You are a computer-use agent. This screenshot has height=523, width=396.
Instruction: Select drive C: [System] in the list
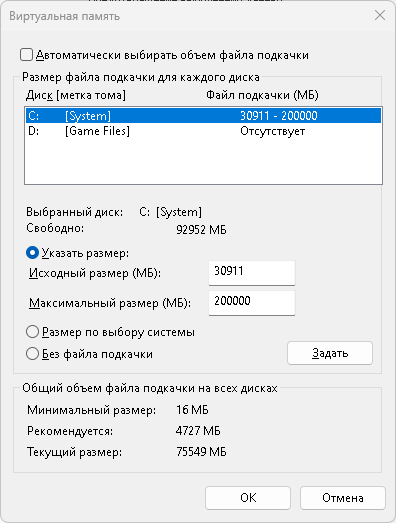[203, 116]
